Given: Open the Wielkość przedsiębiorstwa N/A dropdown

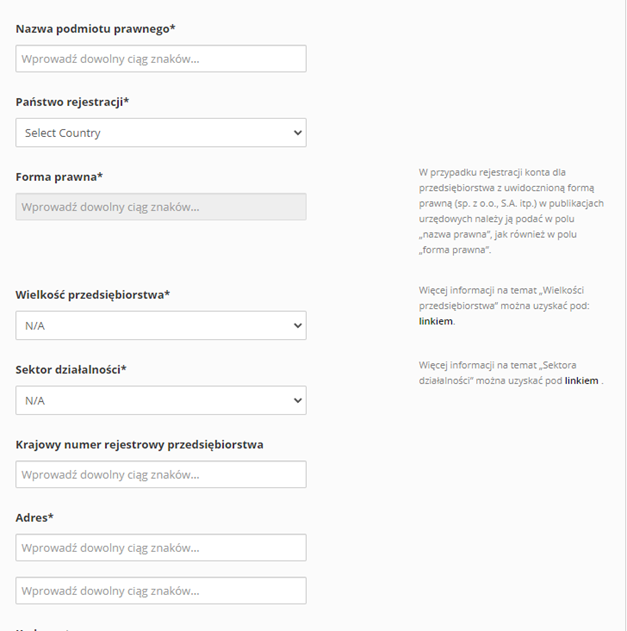Looking at the screenshot, I should [161, 326].
